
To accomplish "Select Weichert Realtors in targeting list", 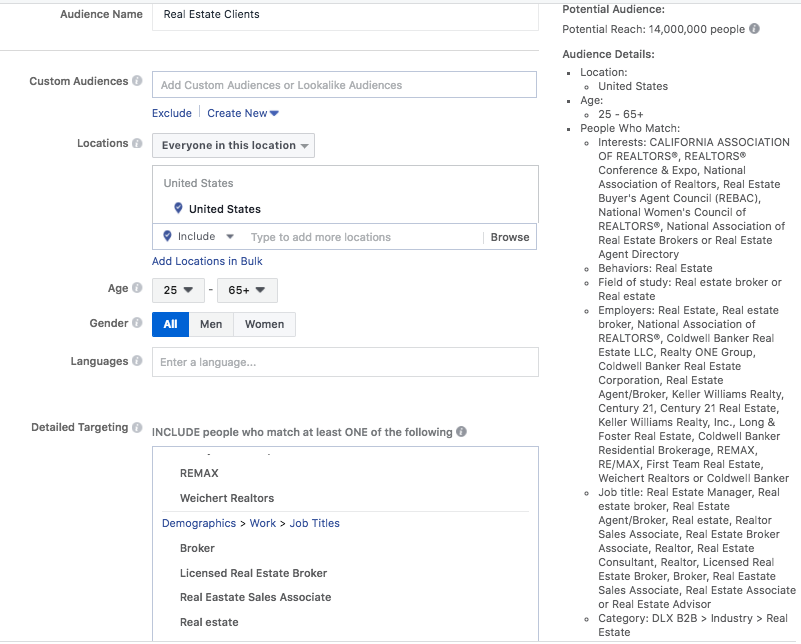I will (x=227, y=498).
